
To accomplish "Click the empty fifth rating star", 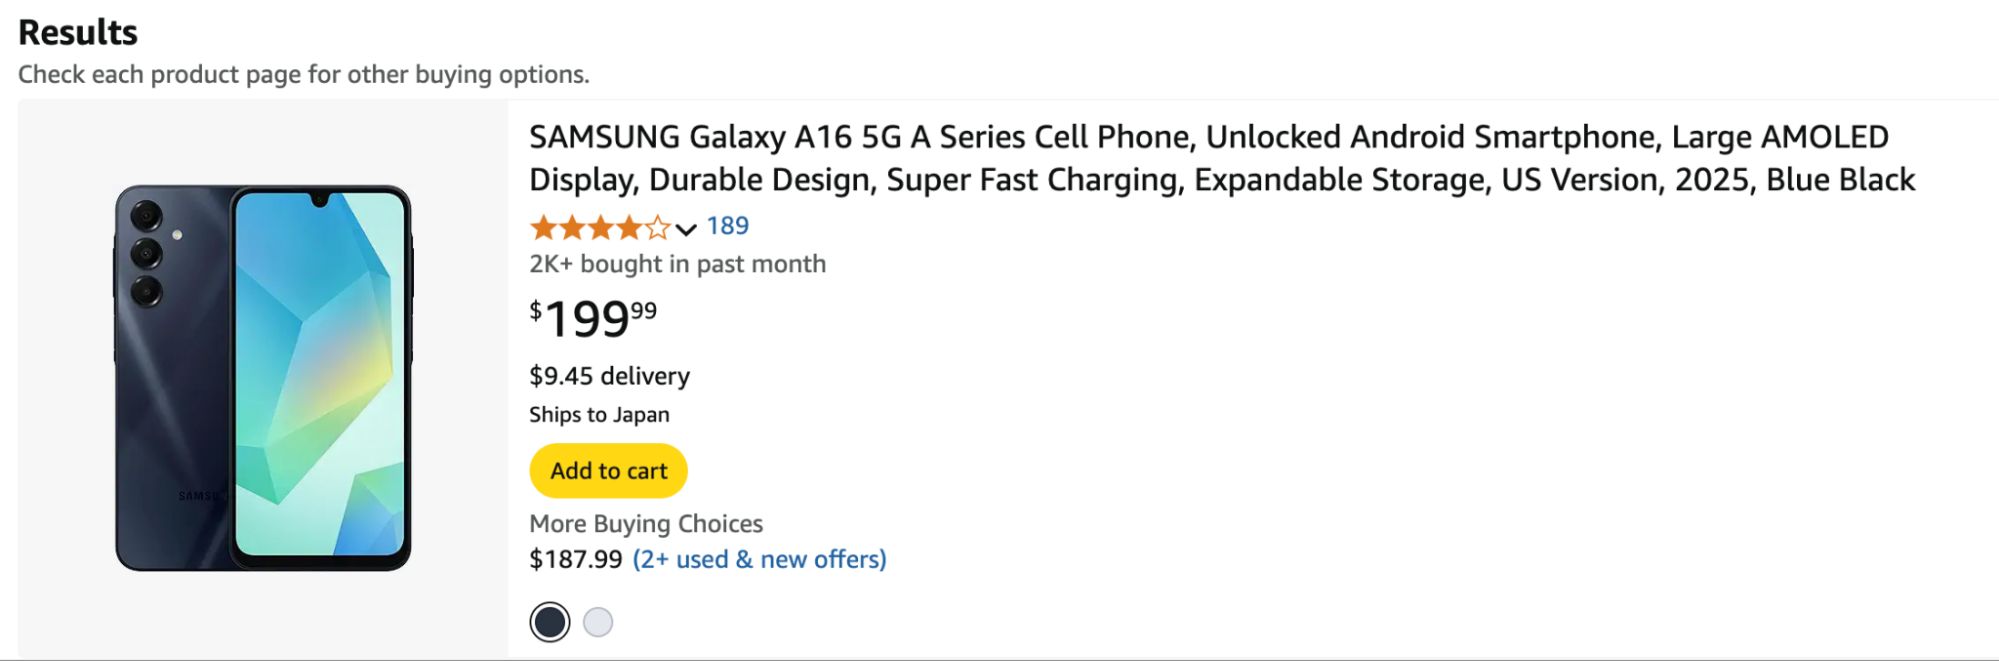I will pos(657,228).
